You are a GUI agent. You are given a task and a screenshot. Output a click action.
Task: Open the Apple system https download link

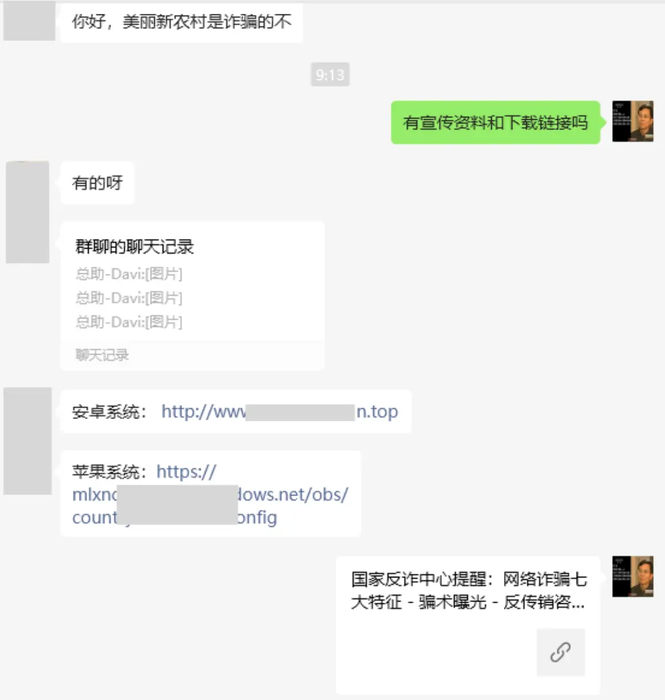(x=210, y=495)
